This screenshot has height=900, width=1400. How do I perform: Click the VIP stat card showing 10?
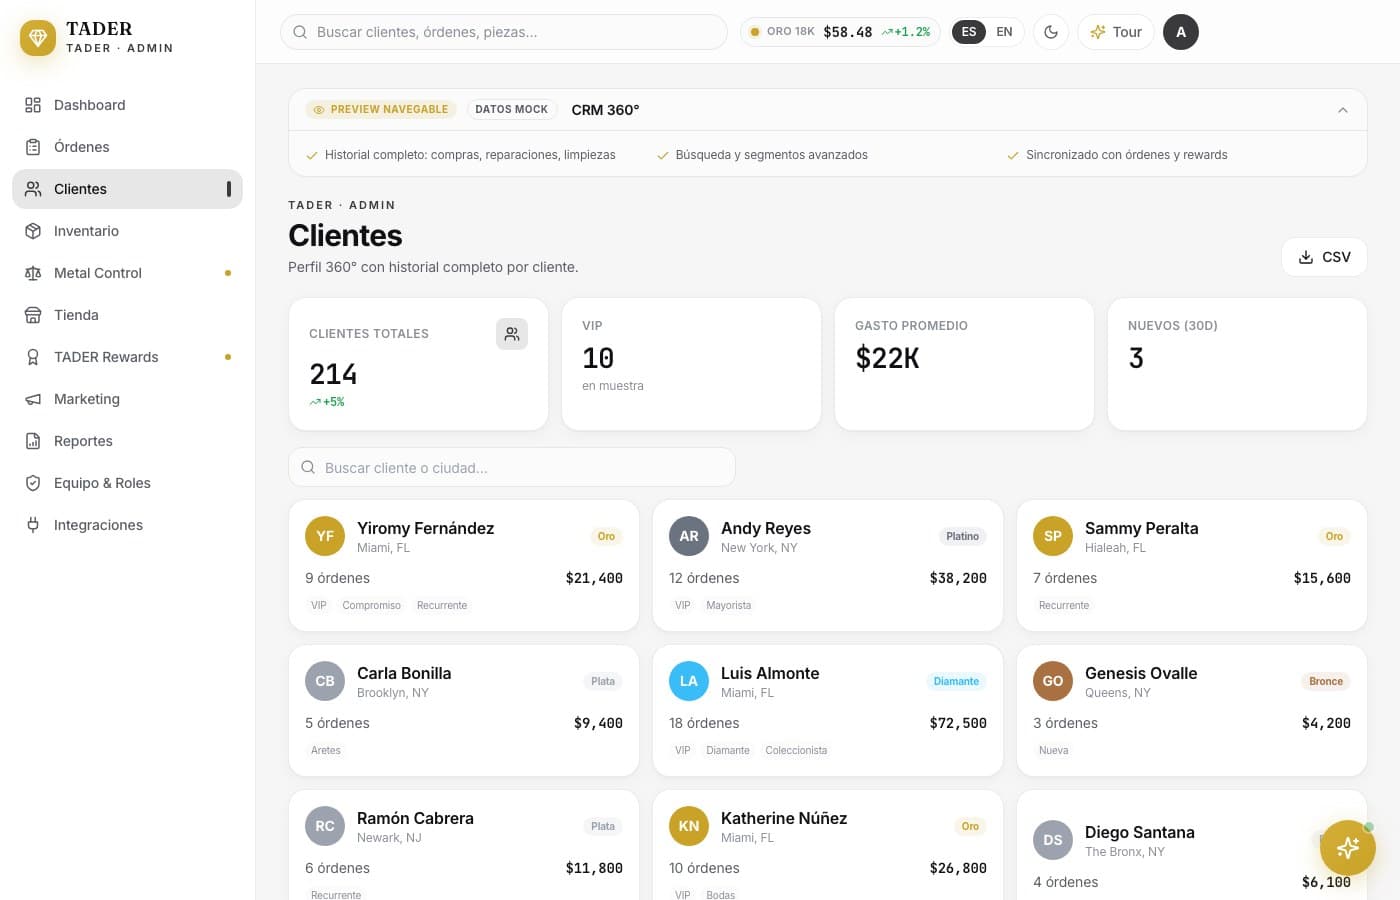[691, 364]
